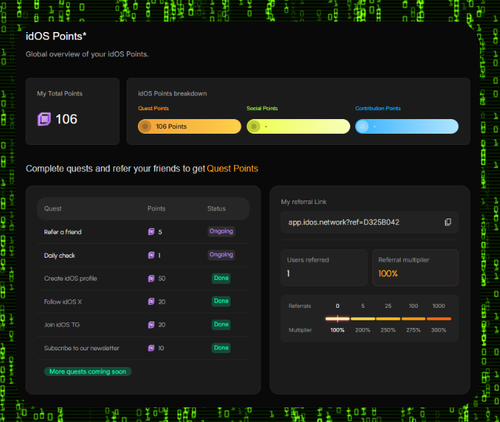Click the points icon in the Daily check row
Viewport: 500px width, 422px height.
click(151, 255)
